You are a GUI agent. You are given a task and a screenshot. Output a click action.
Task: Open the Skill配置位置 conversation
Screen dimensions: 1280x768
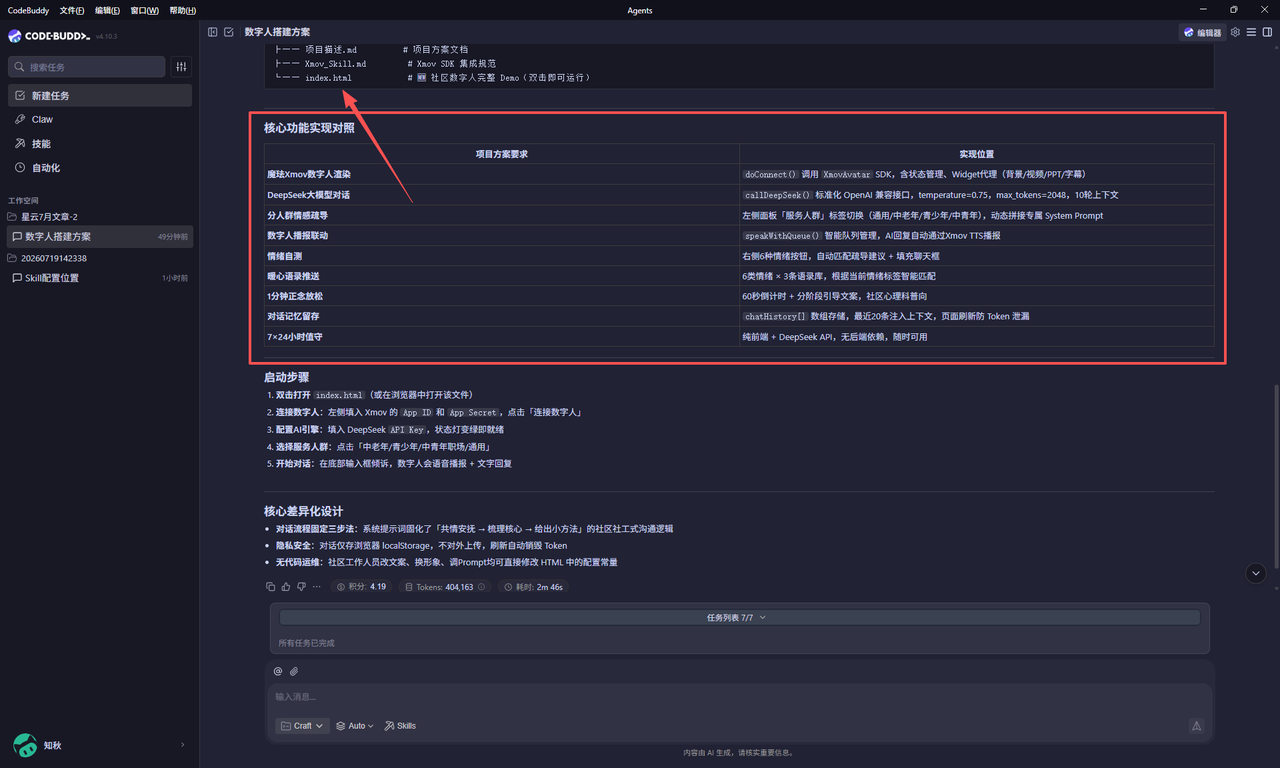pyautogui.click(x=100, y=278)
